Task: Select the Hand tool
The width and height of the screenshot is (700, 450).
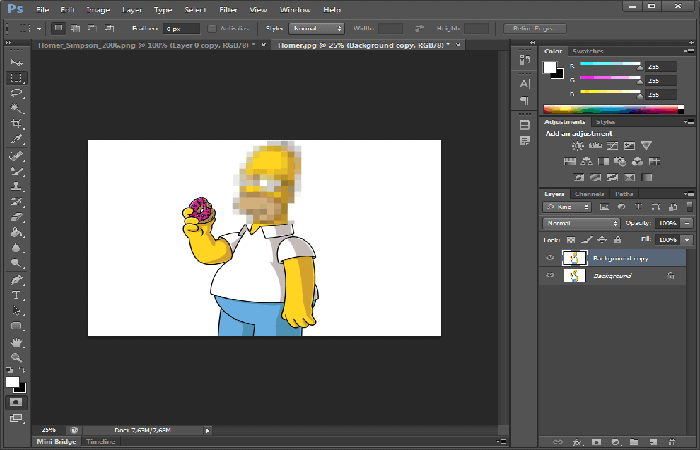Action: (x=17, y=342)
